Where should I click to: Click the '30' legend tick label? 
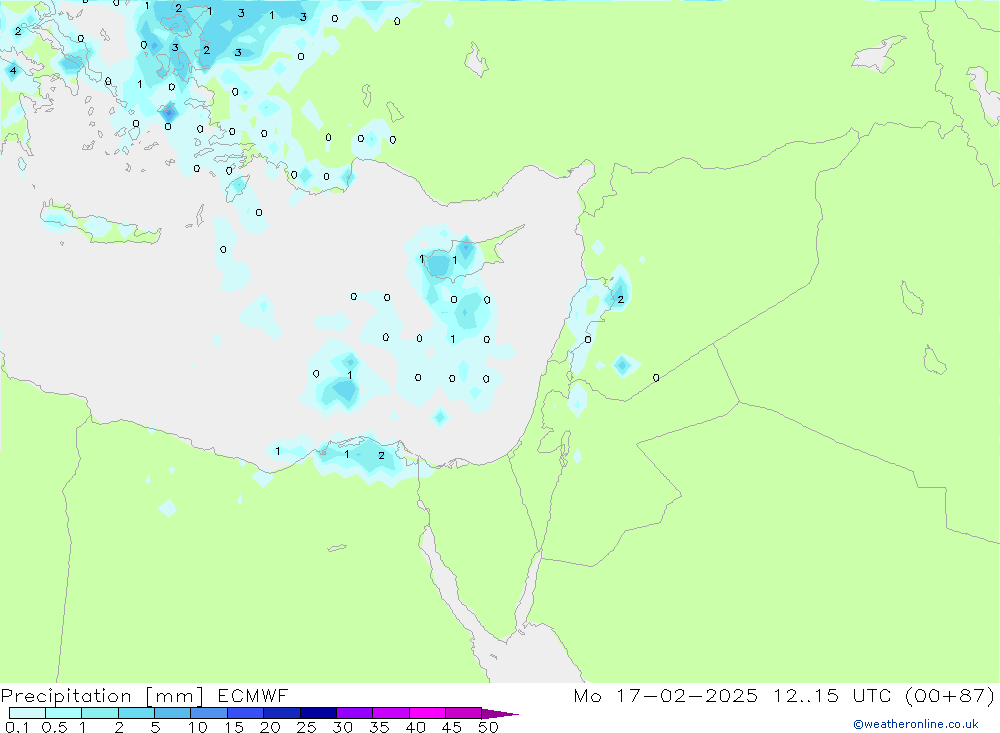pyautogui.click(x=343, y=727)
